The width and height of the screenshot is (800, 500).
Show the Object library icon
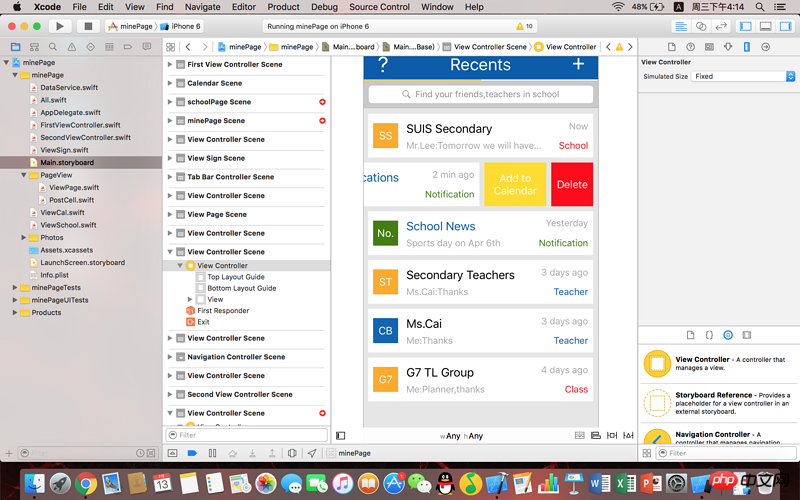tap(728, 335)
